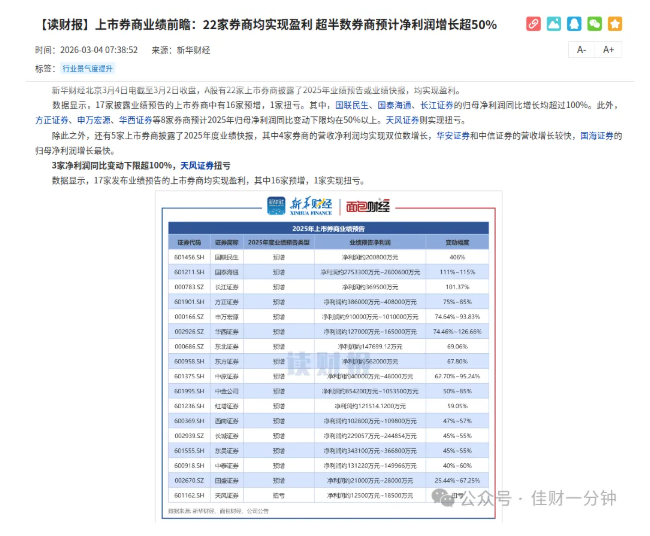
Task: Click table cell 000166.SZ
Action: click(189, 317)
